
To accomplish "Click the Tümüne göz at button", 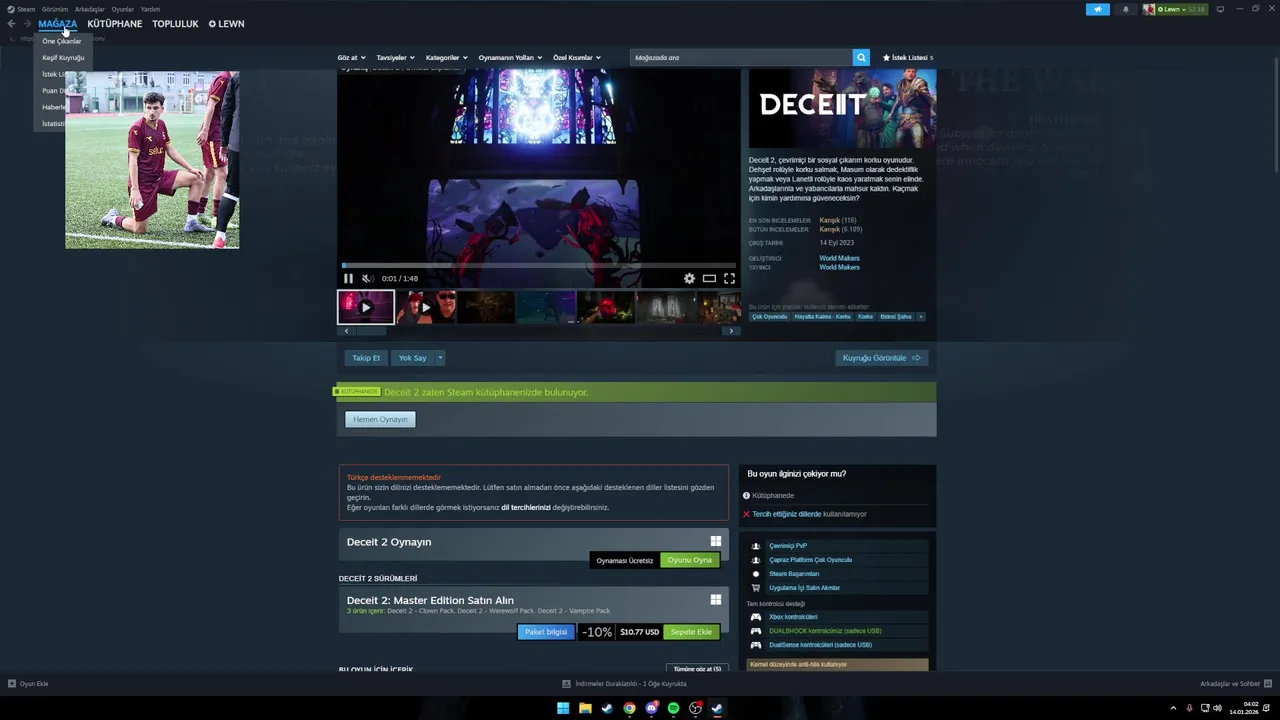I will coord(697,668).
